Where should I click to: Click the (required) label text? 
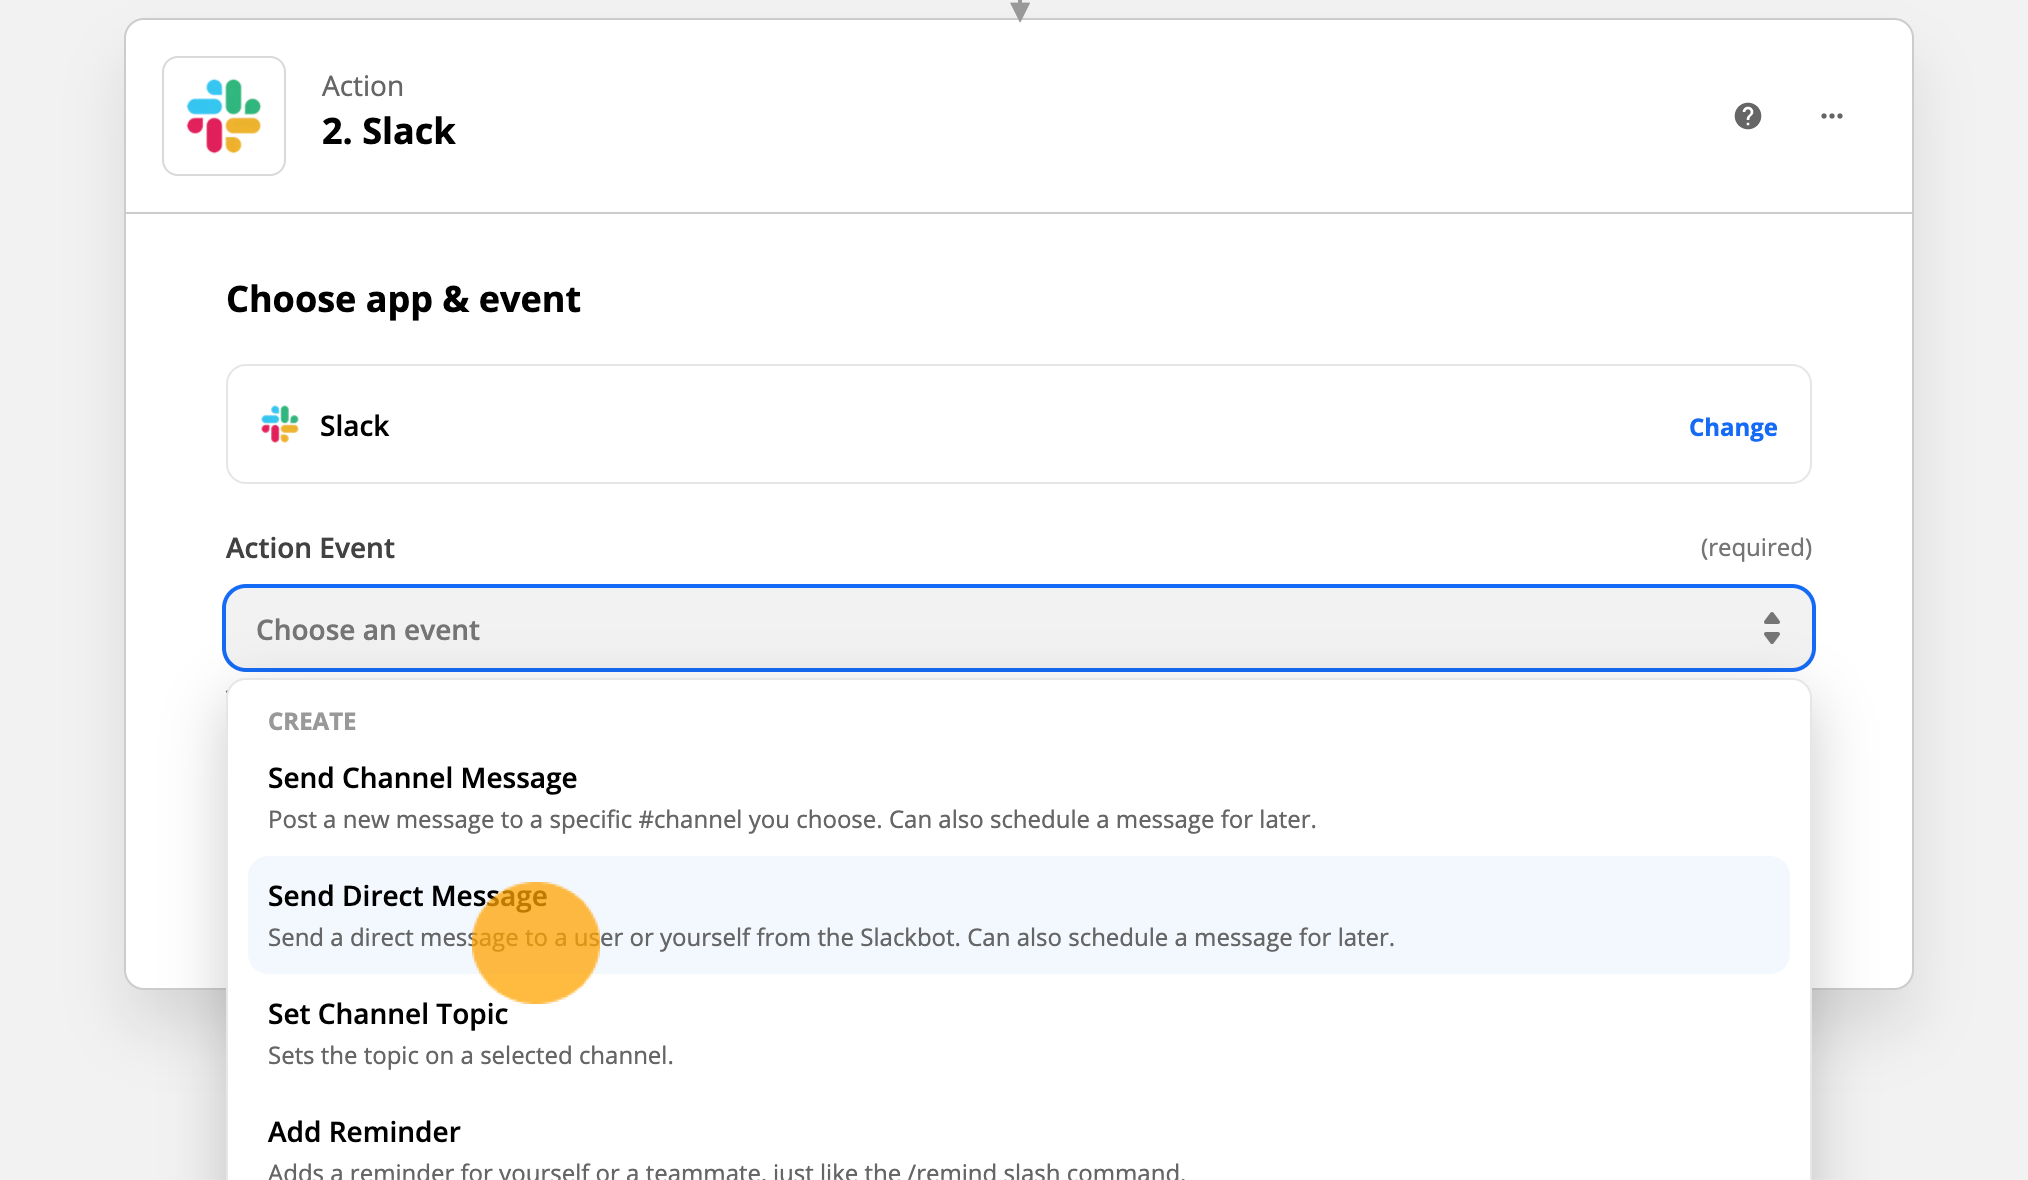point(1756,547)
